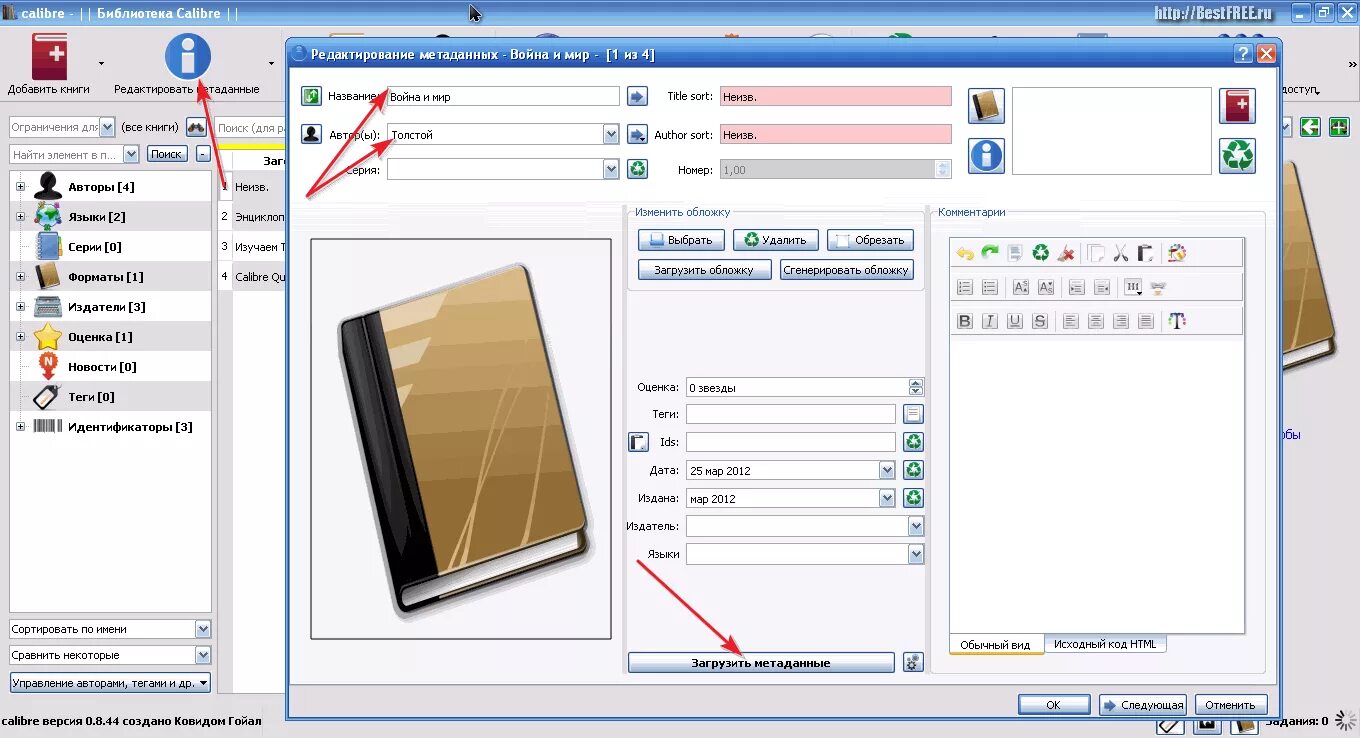Justify comment text
Image resolution: width=1360 pixels, height=738 pixels.
[1146, 321]
